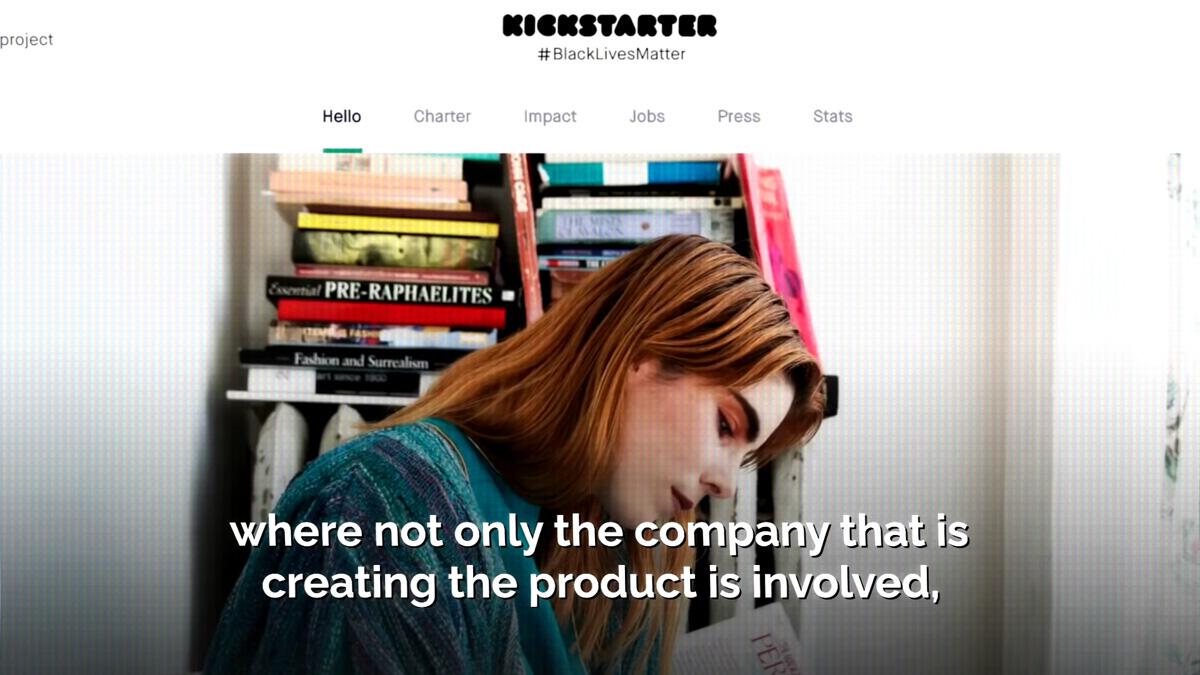
Task: Click the Fashion and Surrealism book spine
Action: coord(355,360)
